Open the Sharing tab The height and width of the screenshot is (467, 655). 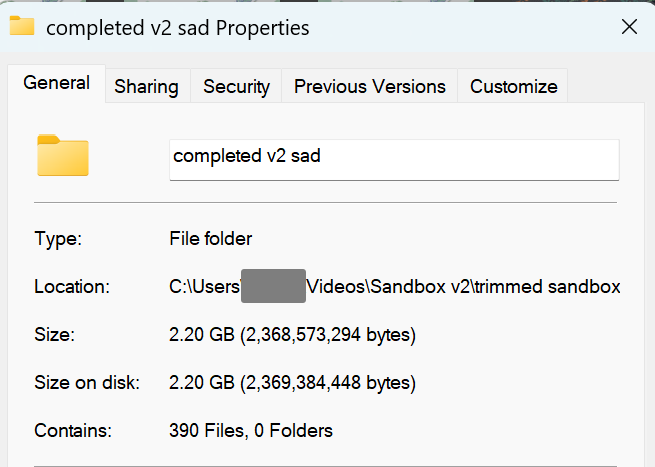[147, 86]
